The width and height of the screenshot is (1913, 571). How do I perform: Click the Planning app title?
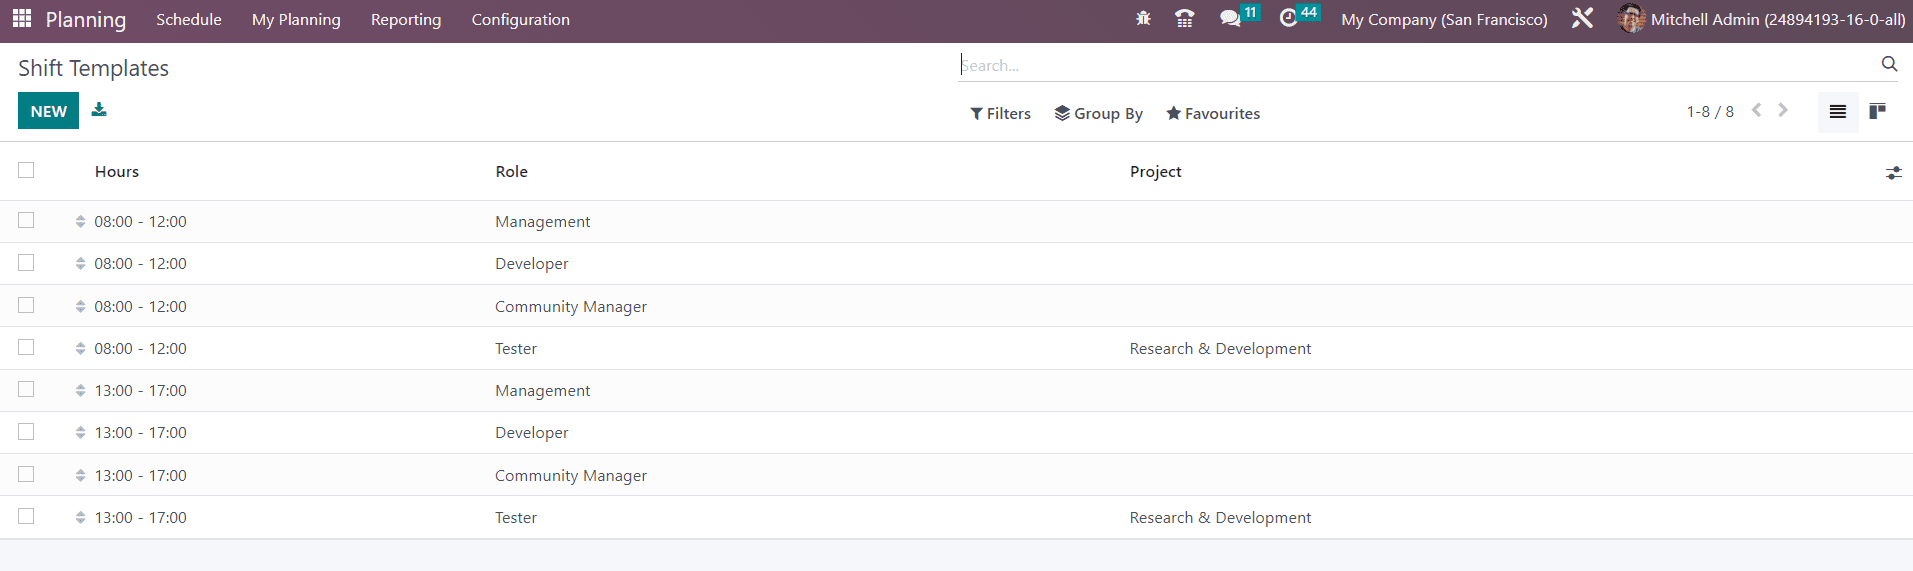[x=86, y=19]
